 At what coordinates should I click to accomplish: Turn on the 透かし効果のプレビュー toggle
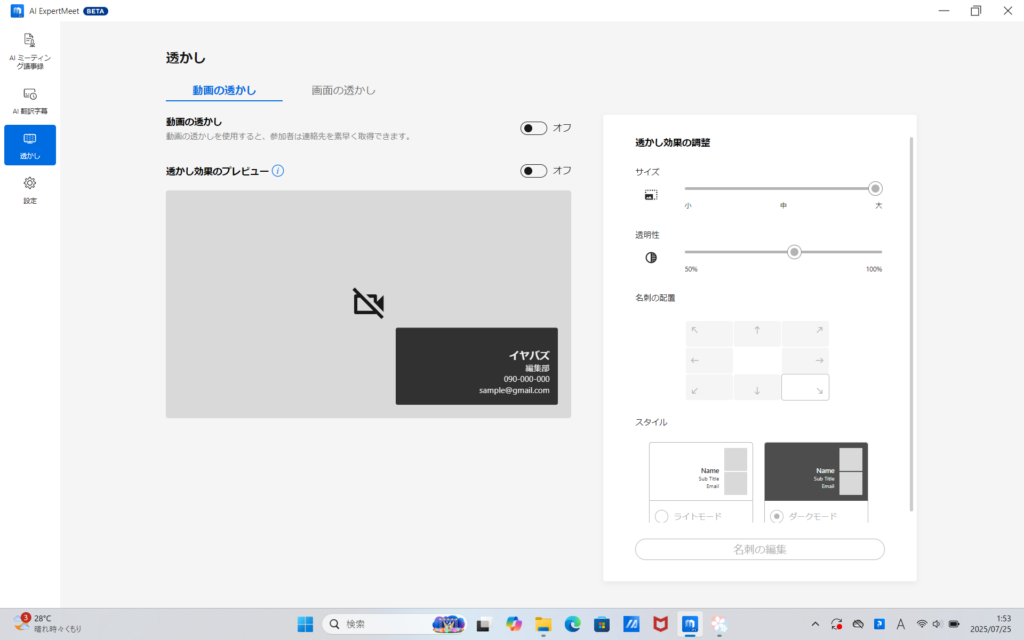click(531, 171)
